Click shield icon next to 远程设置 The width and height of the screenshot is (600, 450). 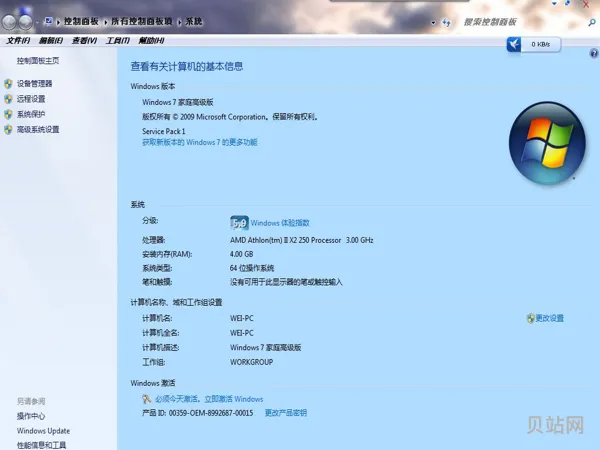click(x=8, y=99)
